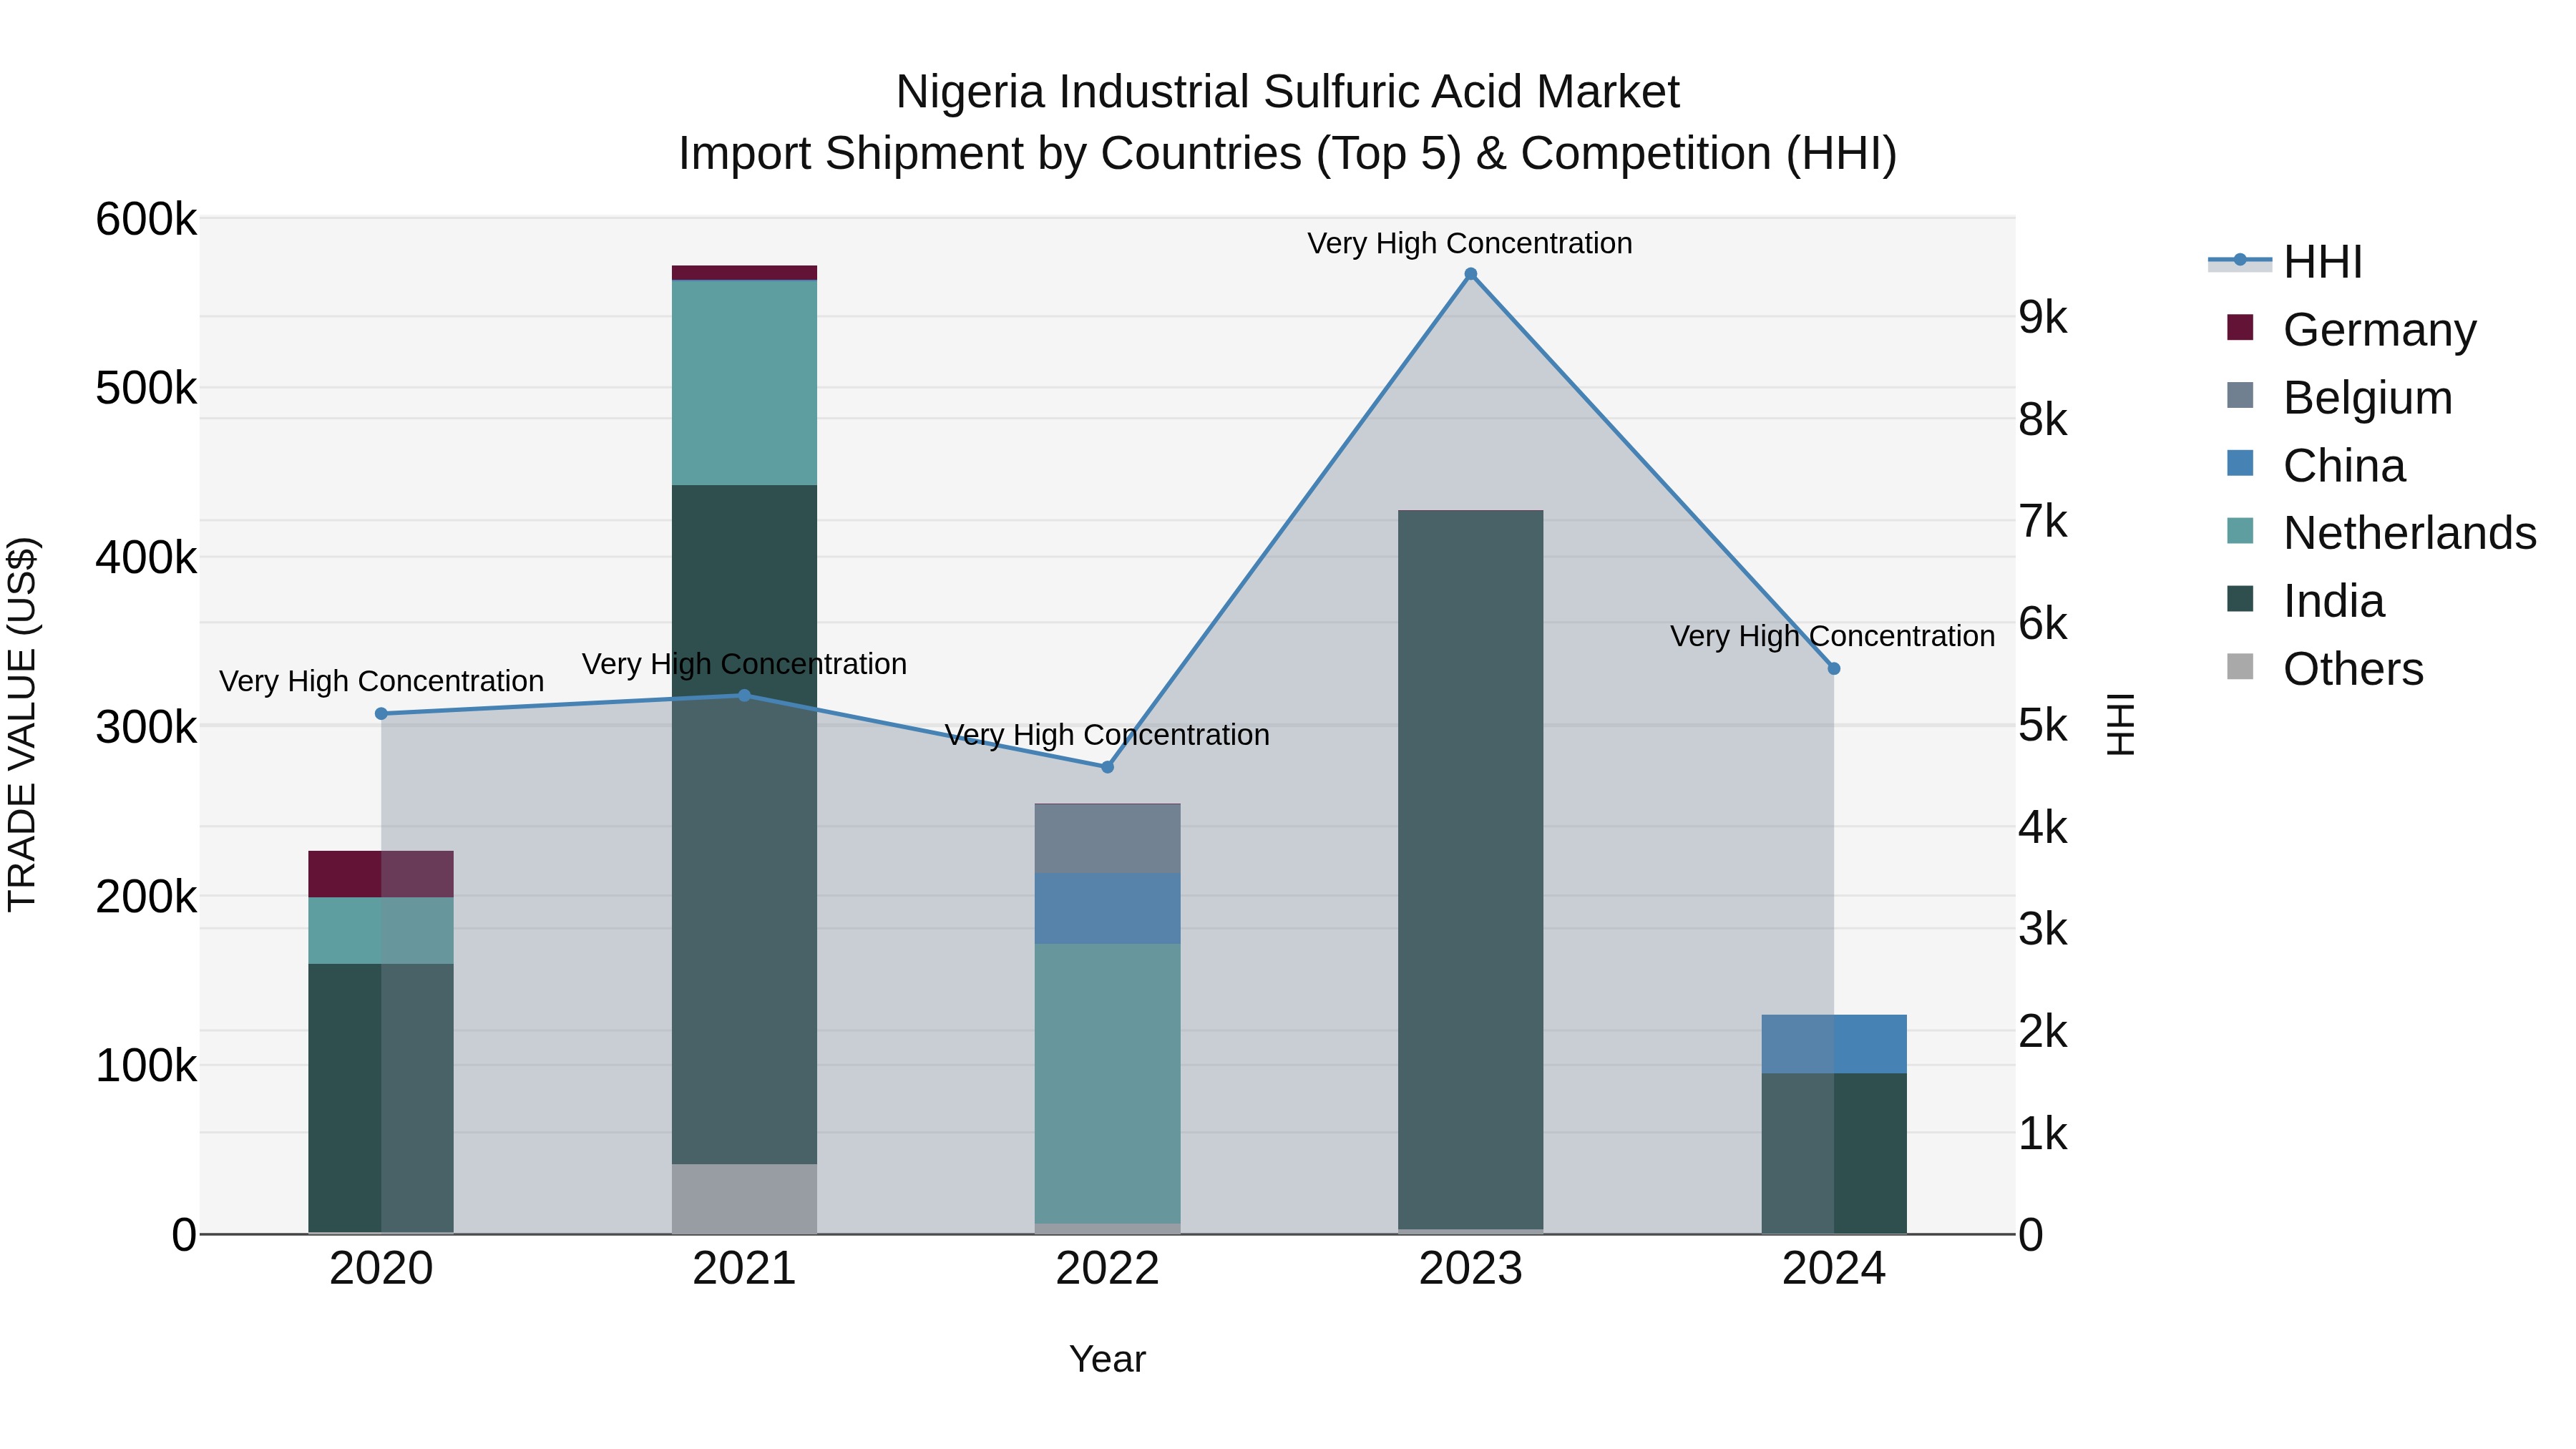This screenshot has height=1449, width=2576.
Task: Hide the Netherlands series via legend
Action: 2382,532
